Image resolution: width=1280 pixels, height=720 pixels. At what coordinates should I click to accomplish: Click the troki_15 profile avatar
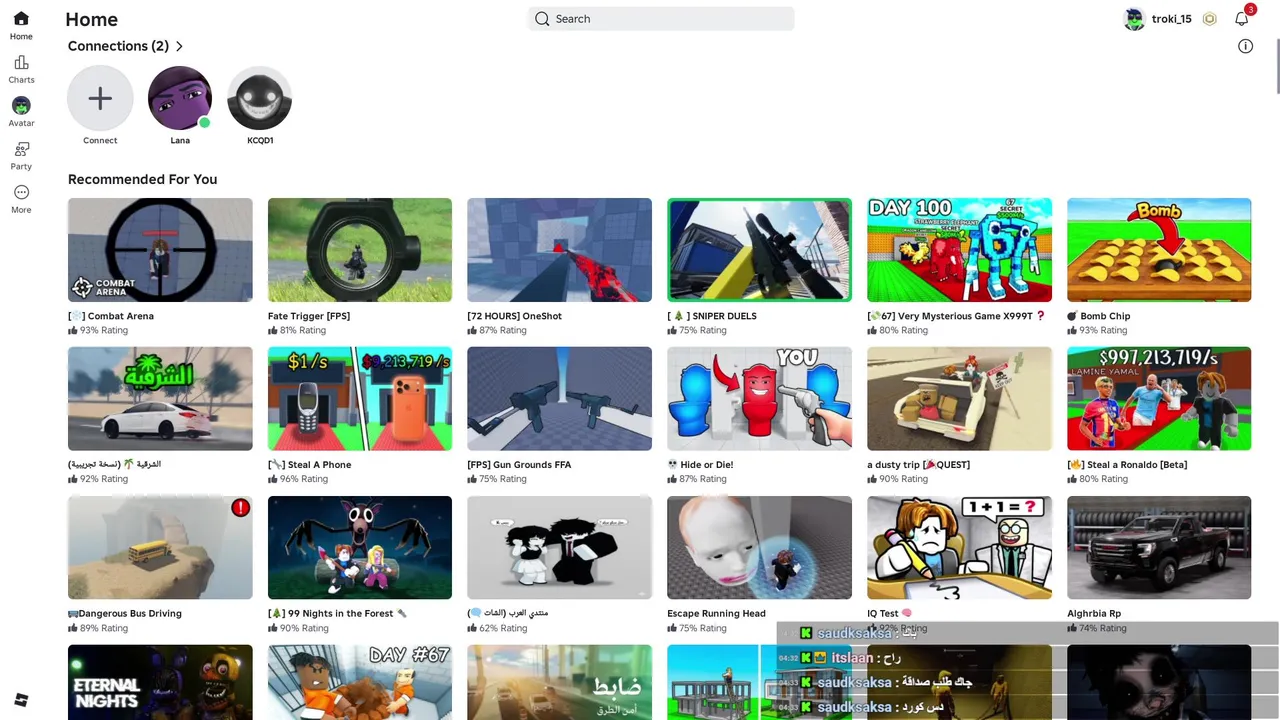(1134, 19)
